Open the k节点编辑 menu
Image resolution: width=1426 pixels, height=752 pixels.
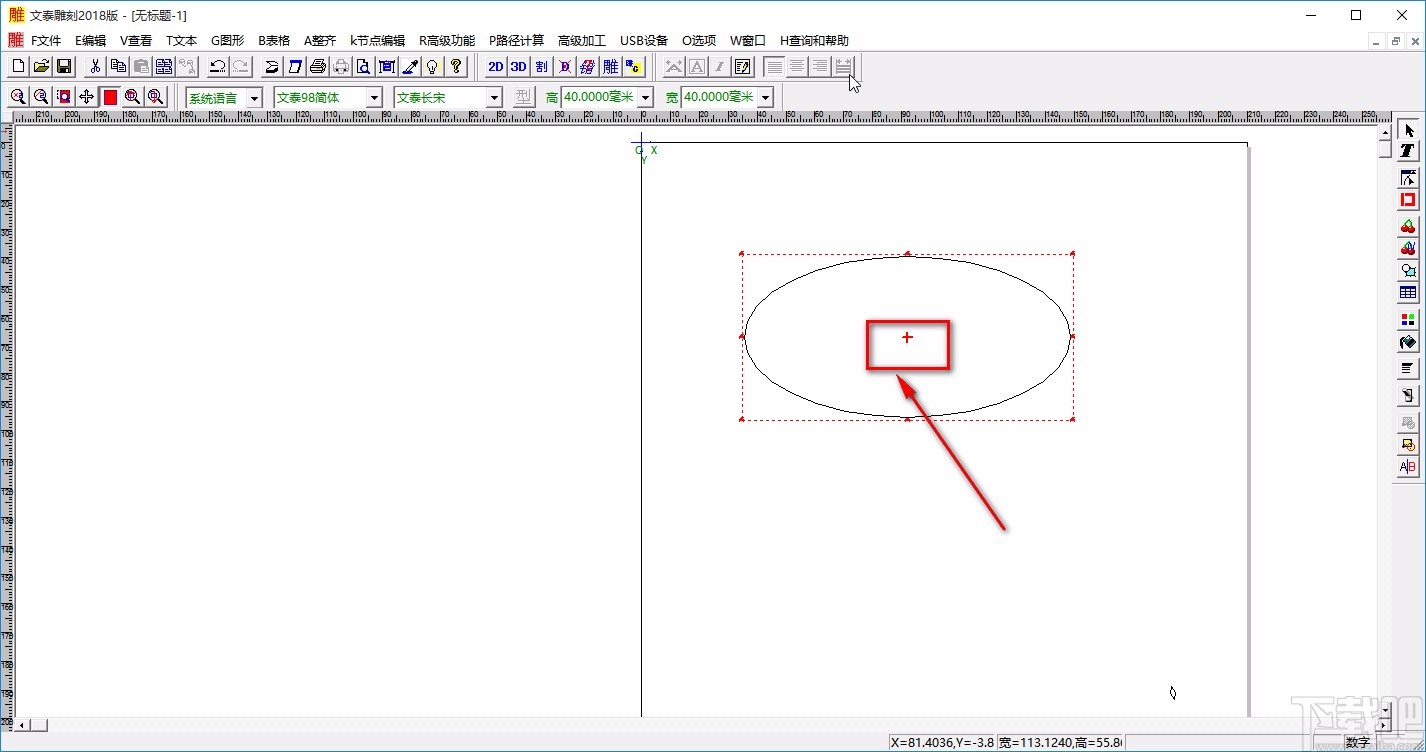(x=377, y=41)
